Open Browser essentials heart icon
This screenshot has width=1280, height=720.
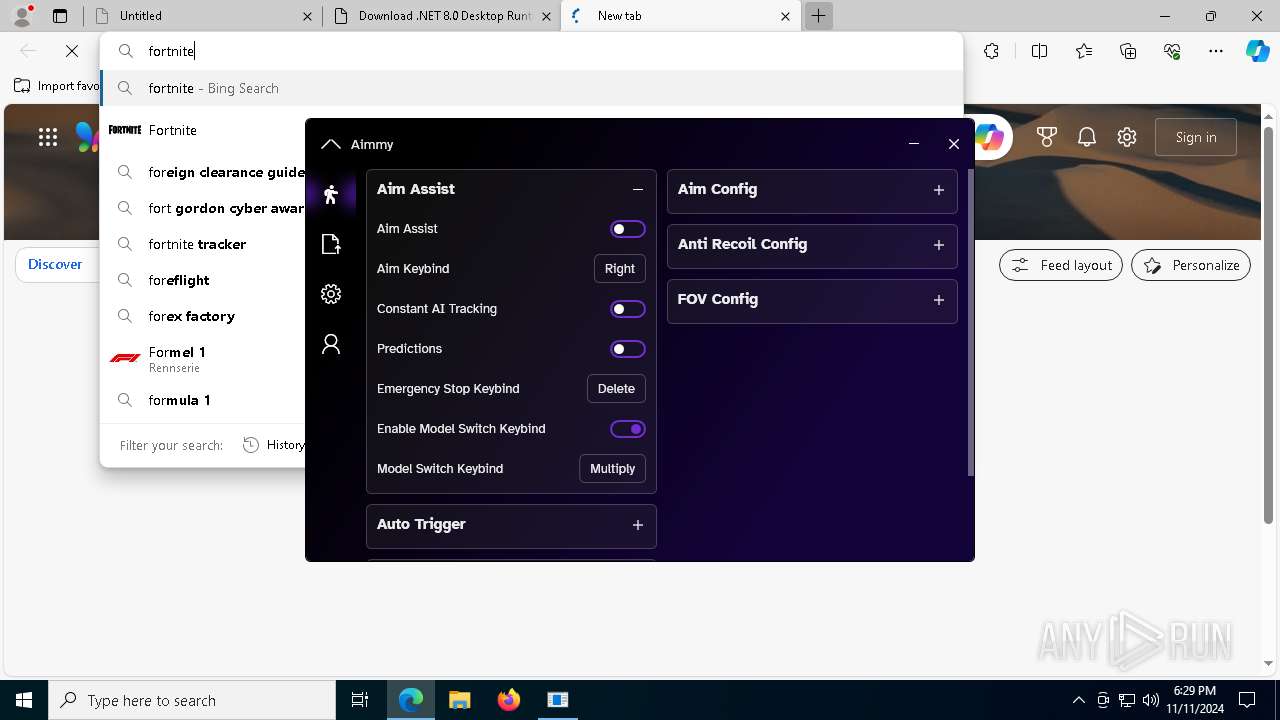click(x=1172, y=51)
